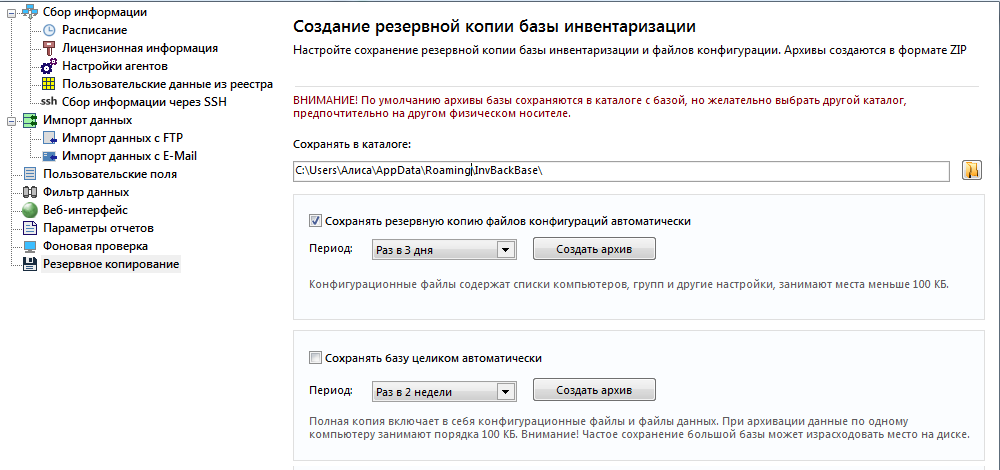Open Параметры отчетов settings section

click(x=98, y=228)
